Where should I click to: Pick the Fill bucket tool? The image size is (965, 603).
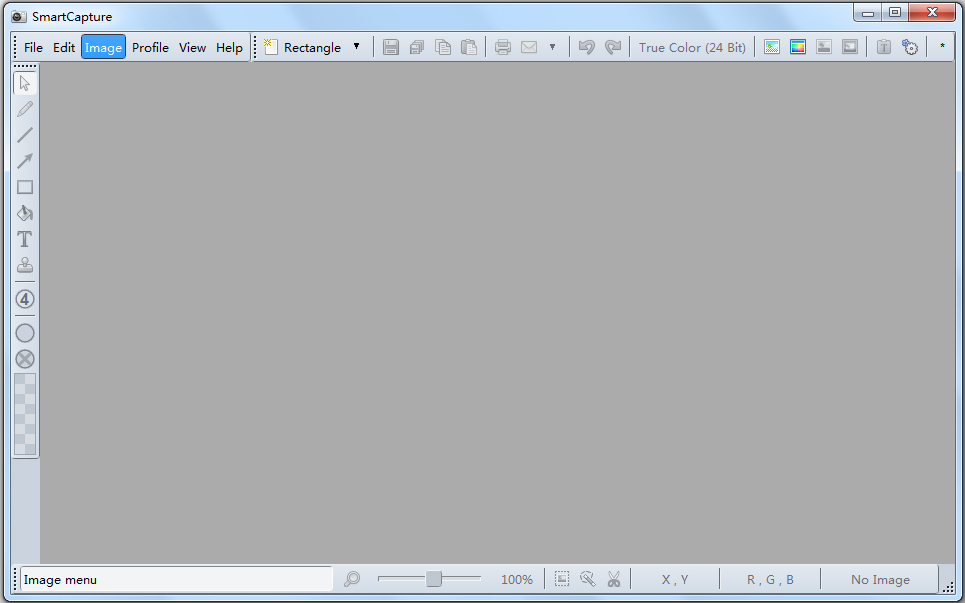(25, 213)
